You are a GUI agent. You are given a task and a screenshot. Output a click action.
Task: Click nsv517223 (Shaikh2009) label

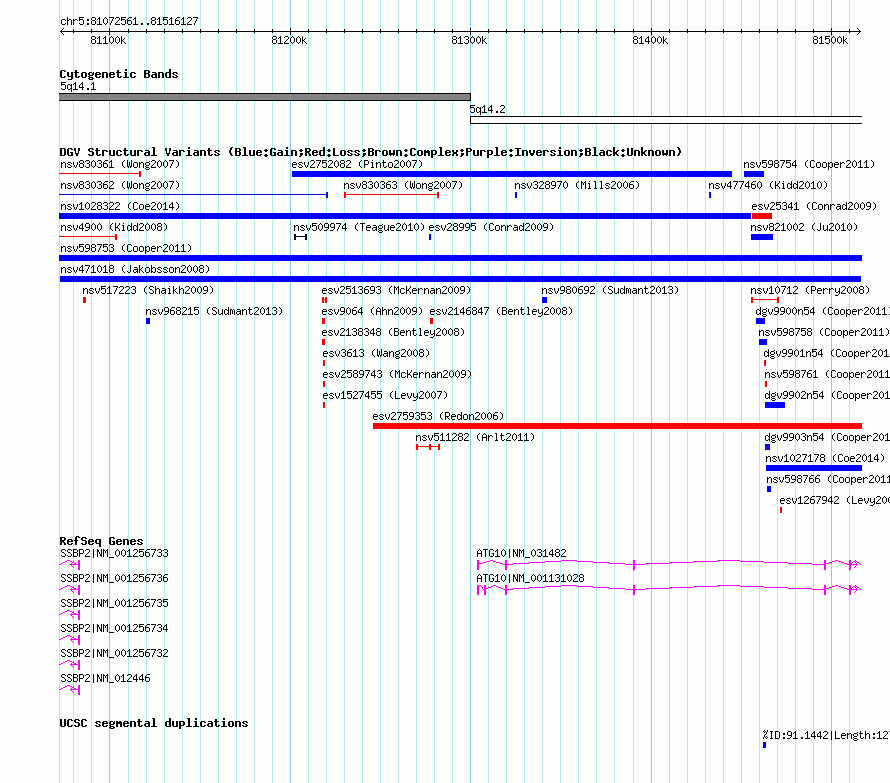pyautogui.click(x=148, y=290)
